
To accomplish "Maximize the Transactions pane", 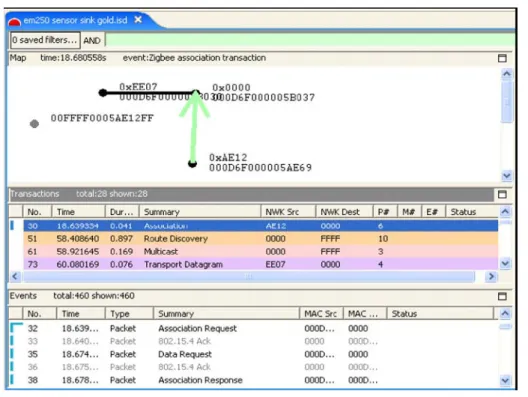I will (502, 194).
